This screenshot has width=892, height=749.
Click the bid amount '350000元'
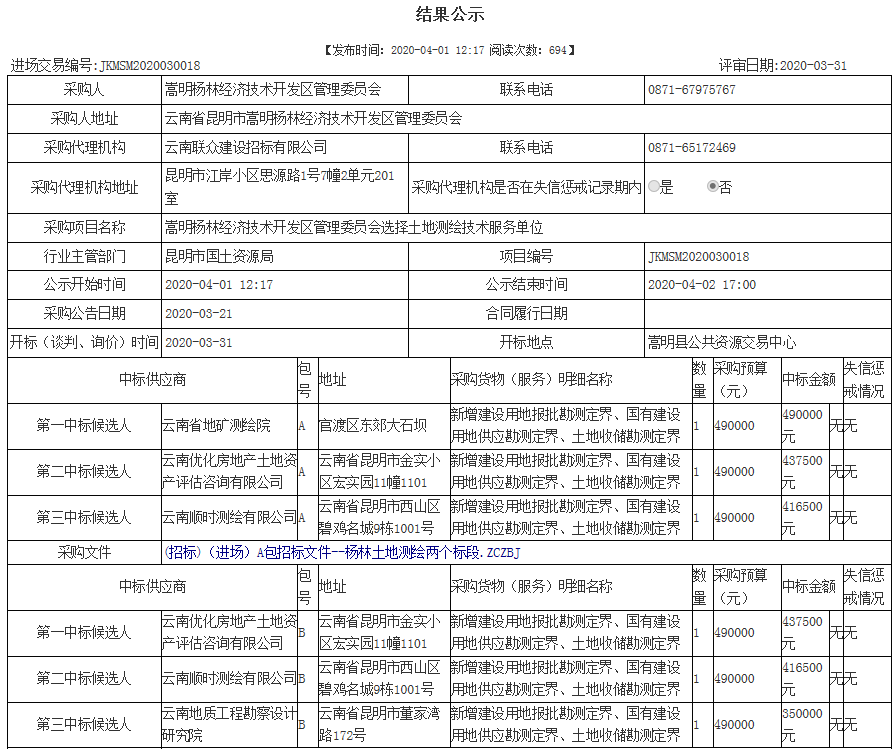803,725
